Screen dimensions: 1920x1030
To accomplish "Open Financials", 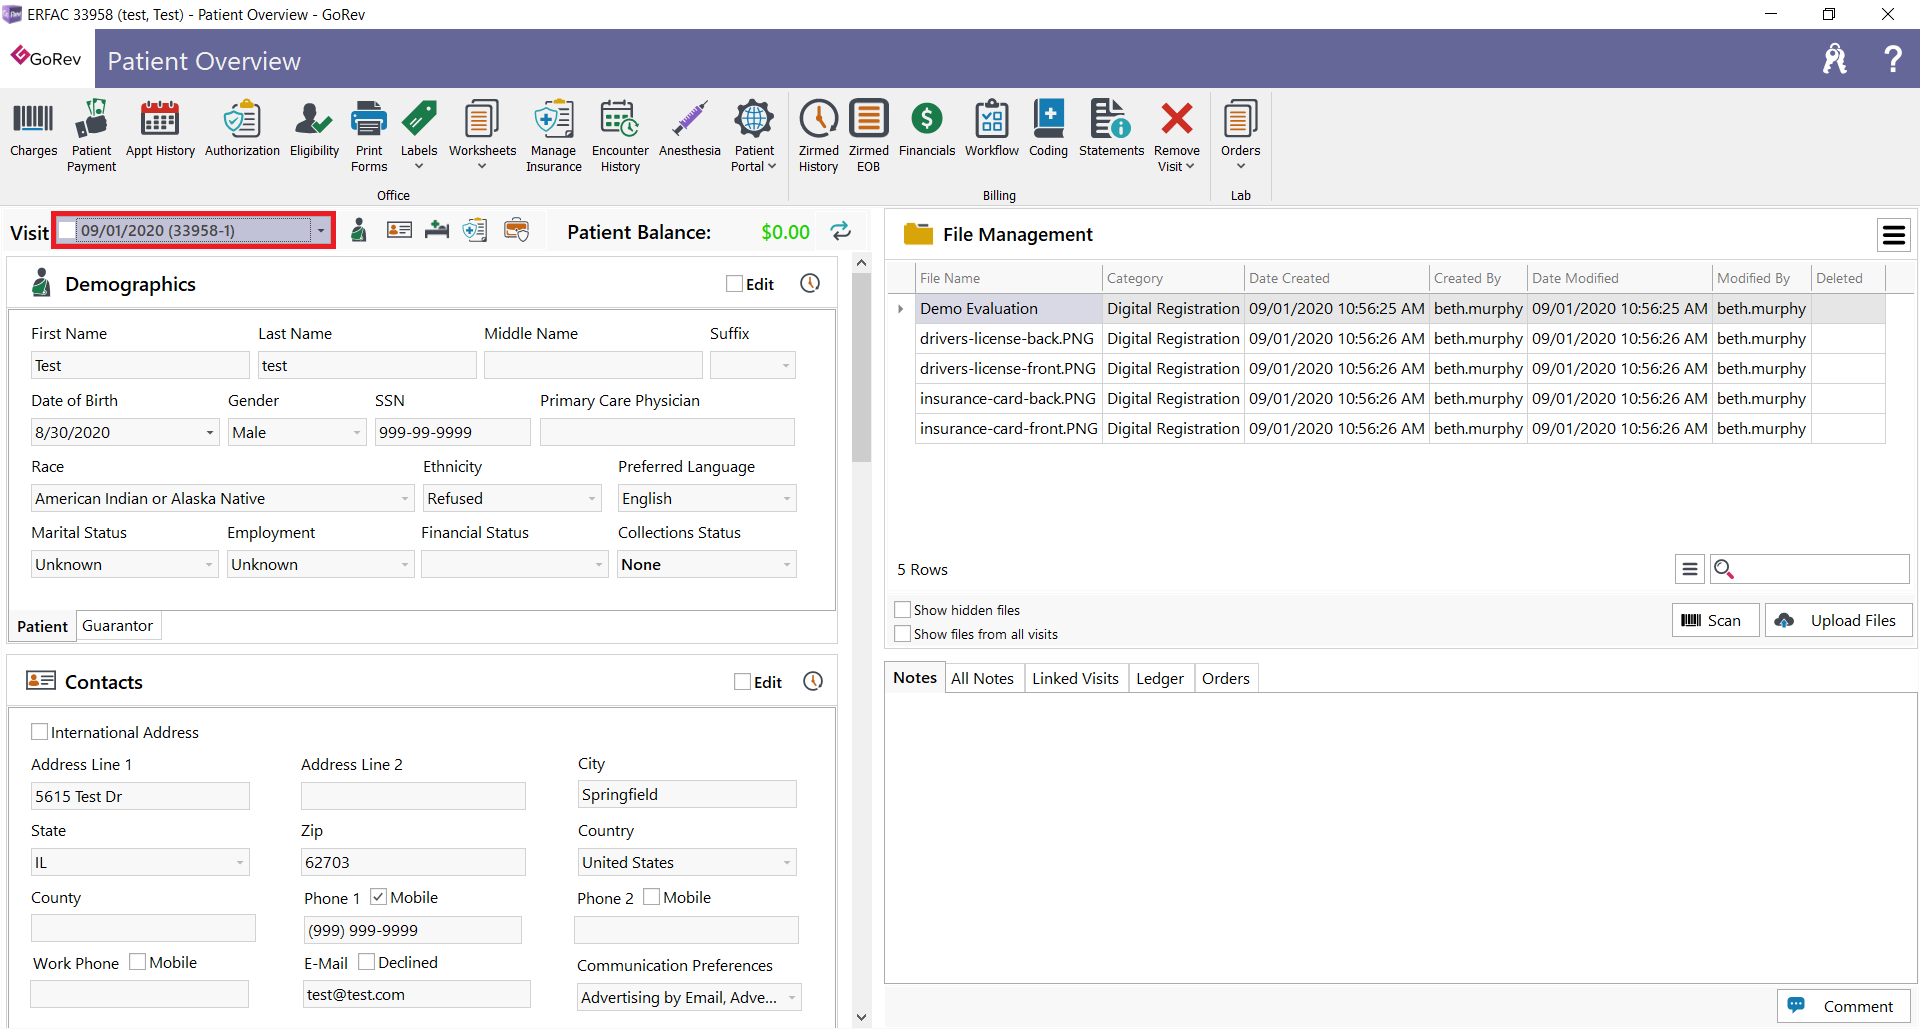I will pos(927,129).
